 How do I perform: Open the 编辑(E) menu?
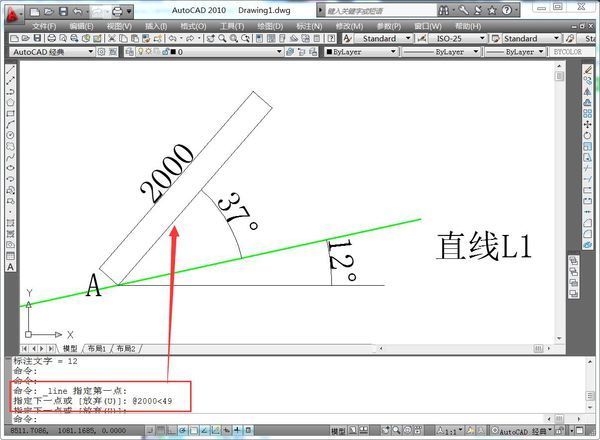click(x=82, y=26)
